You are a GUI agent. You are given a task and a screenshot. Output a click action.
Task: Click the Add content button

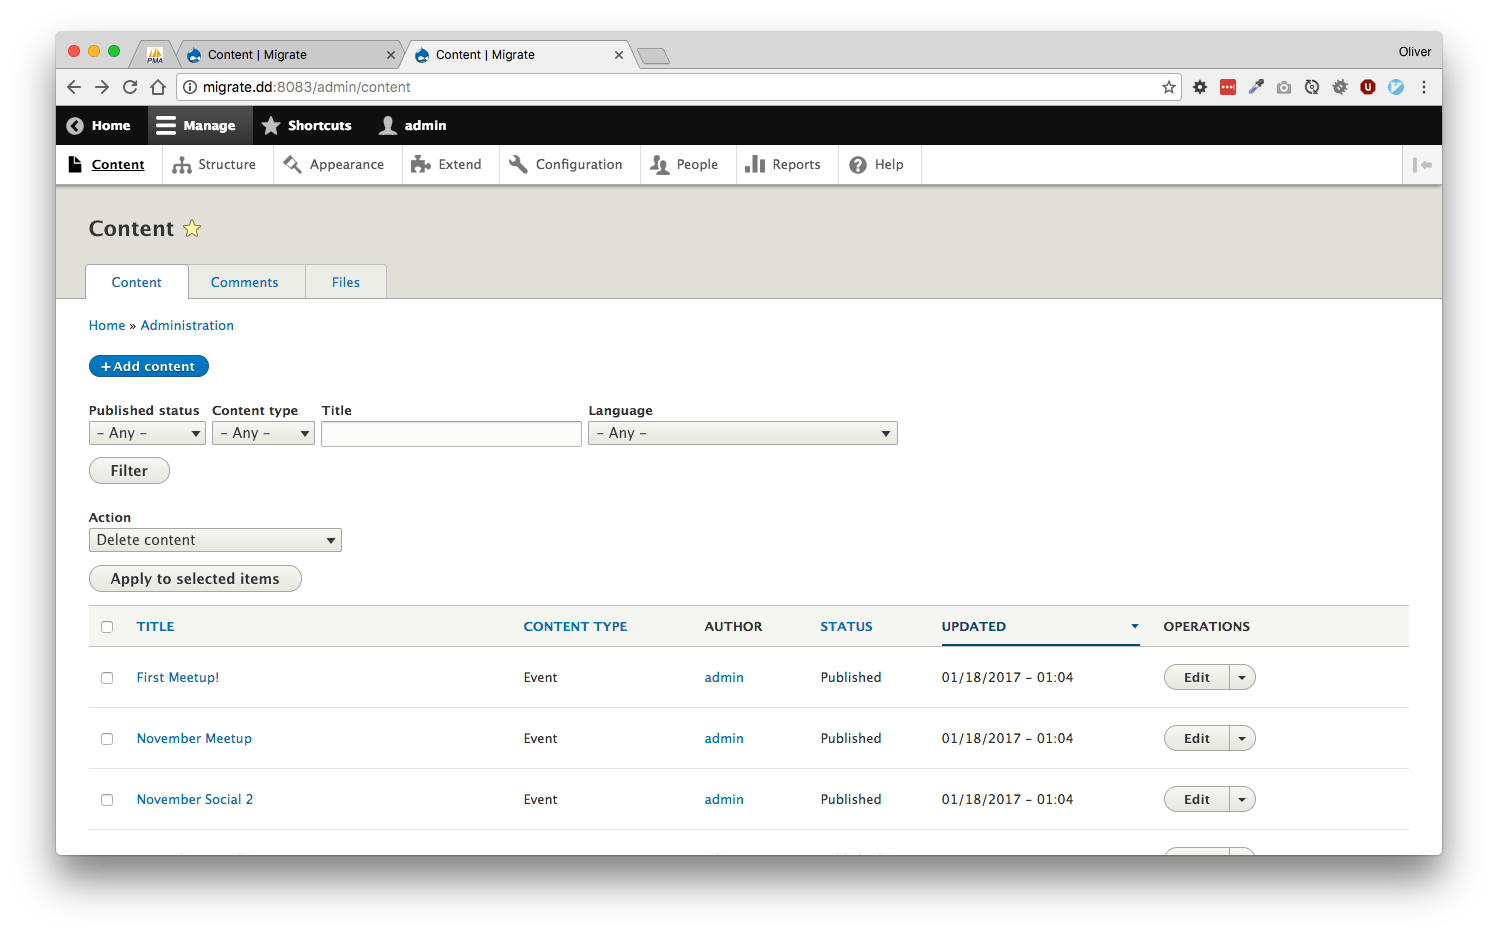pyautogui.click(x=149, y=367)
